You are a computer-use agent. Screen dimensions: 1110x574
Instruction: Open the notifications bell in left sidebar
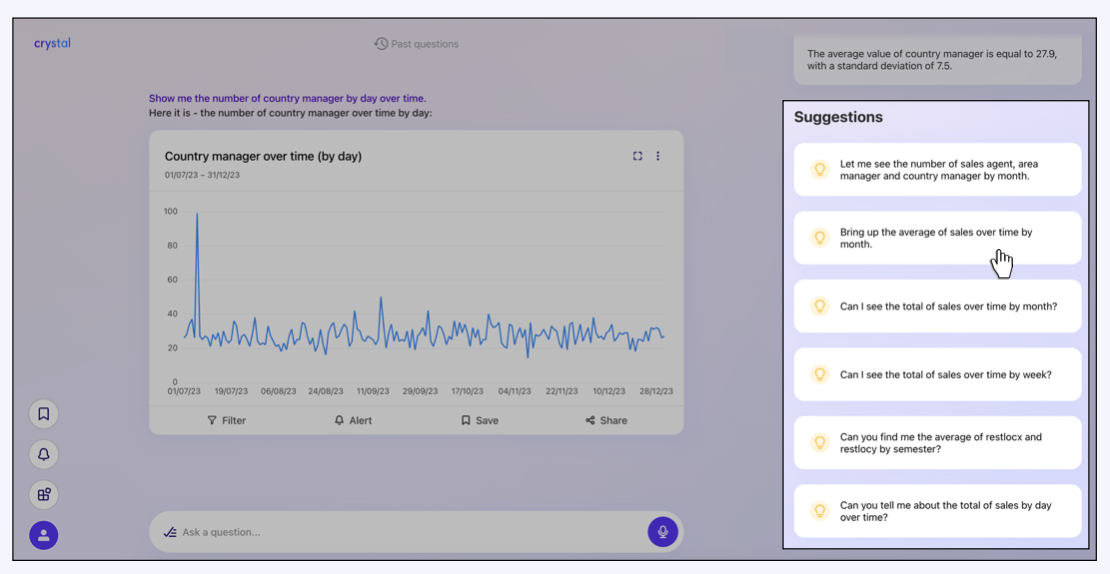click(x=44, y=454)
